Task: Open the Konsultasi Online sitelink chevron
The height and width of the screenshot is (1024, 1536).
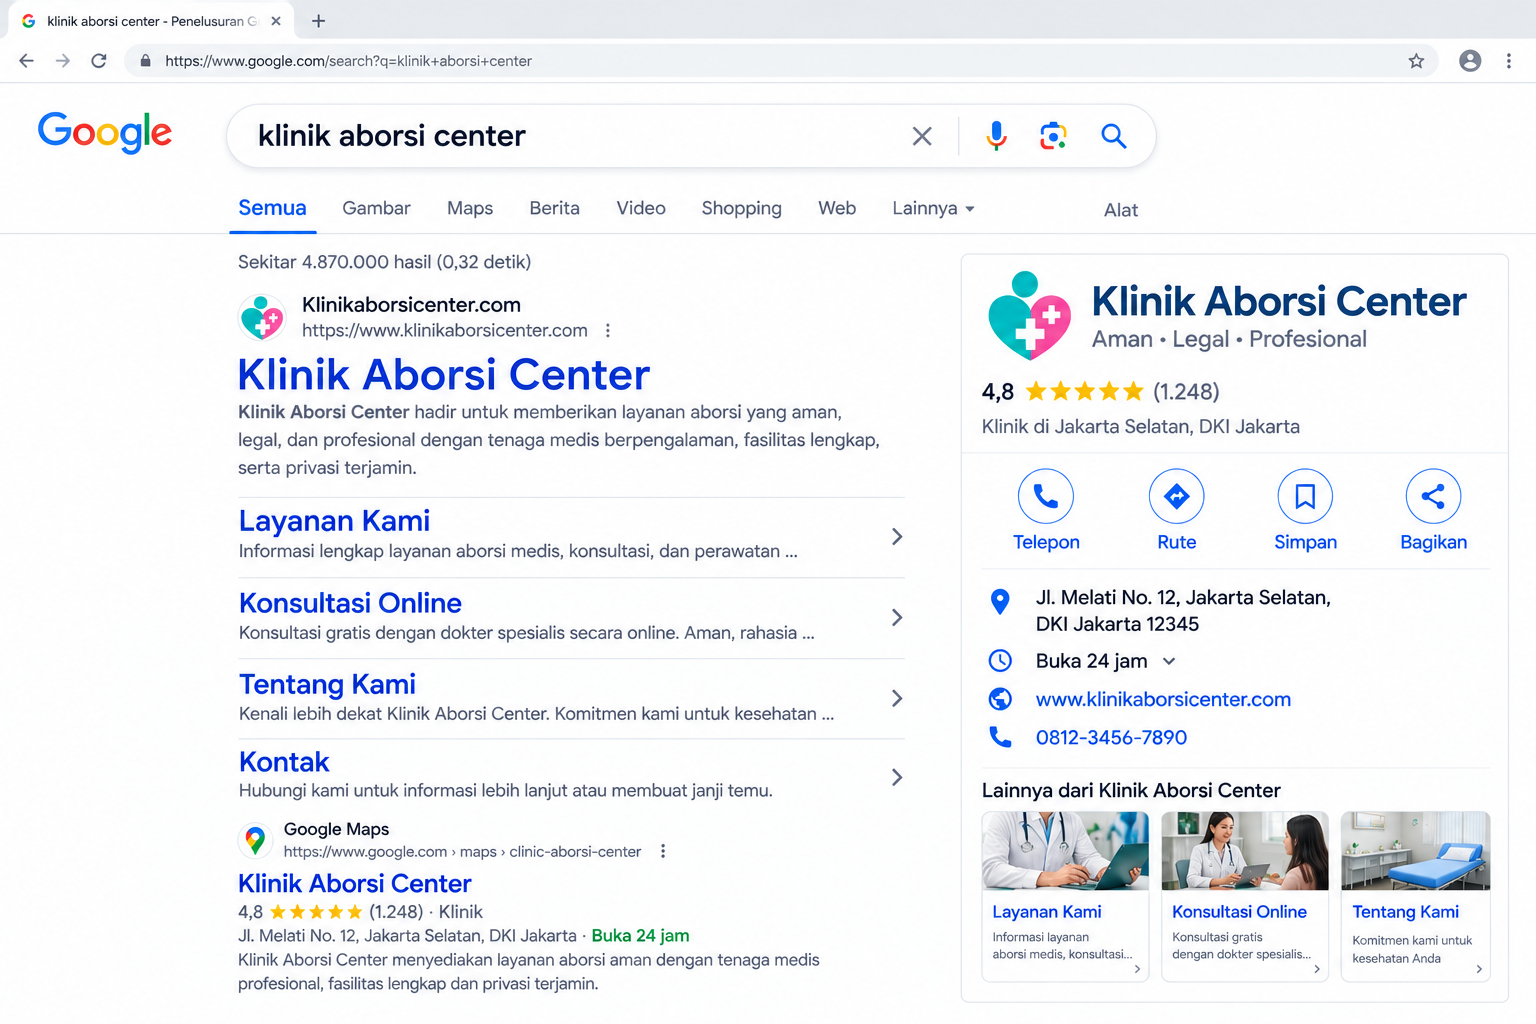Action: click(897, 618)
